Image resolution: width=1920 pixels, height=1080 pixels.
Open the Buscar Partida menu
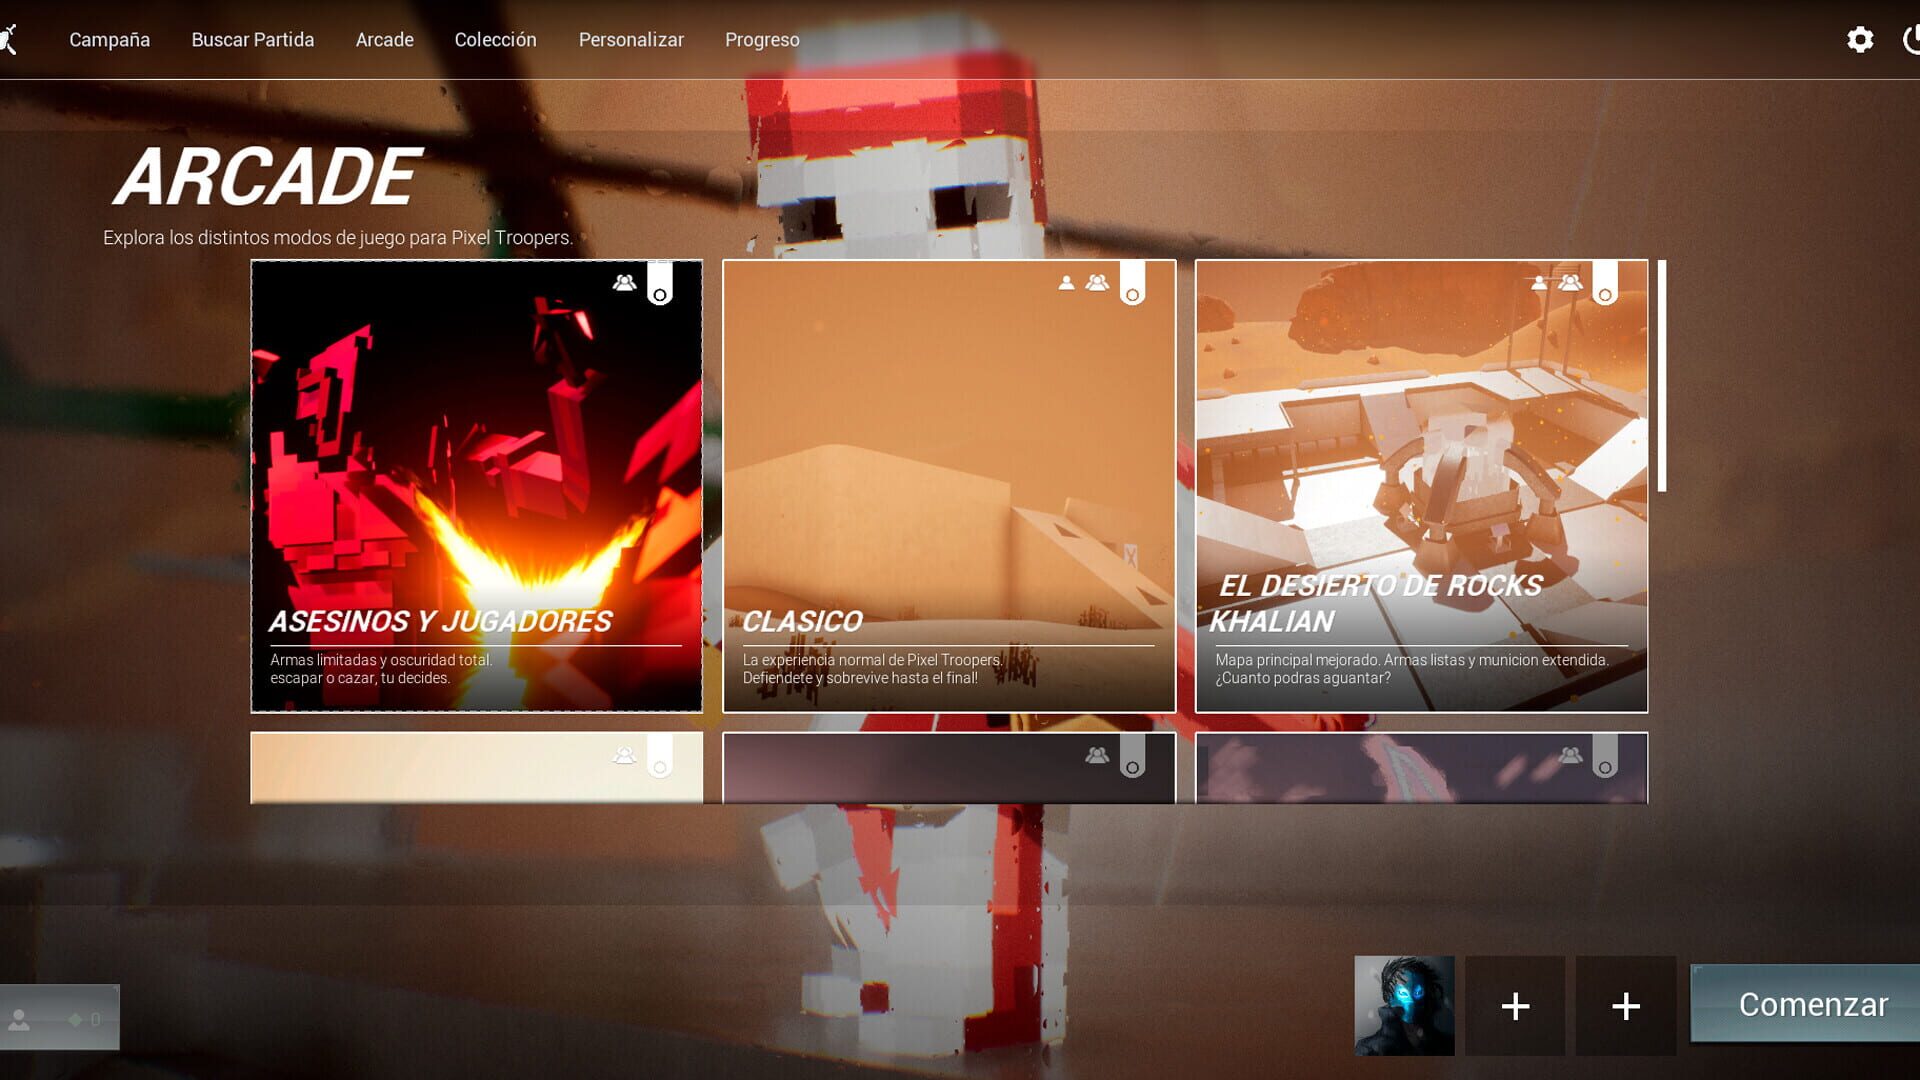coord(252,39)
